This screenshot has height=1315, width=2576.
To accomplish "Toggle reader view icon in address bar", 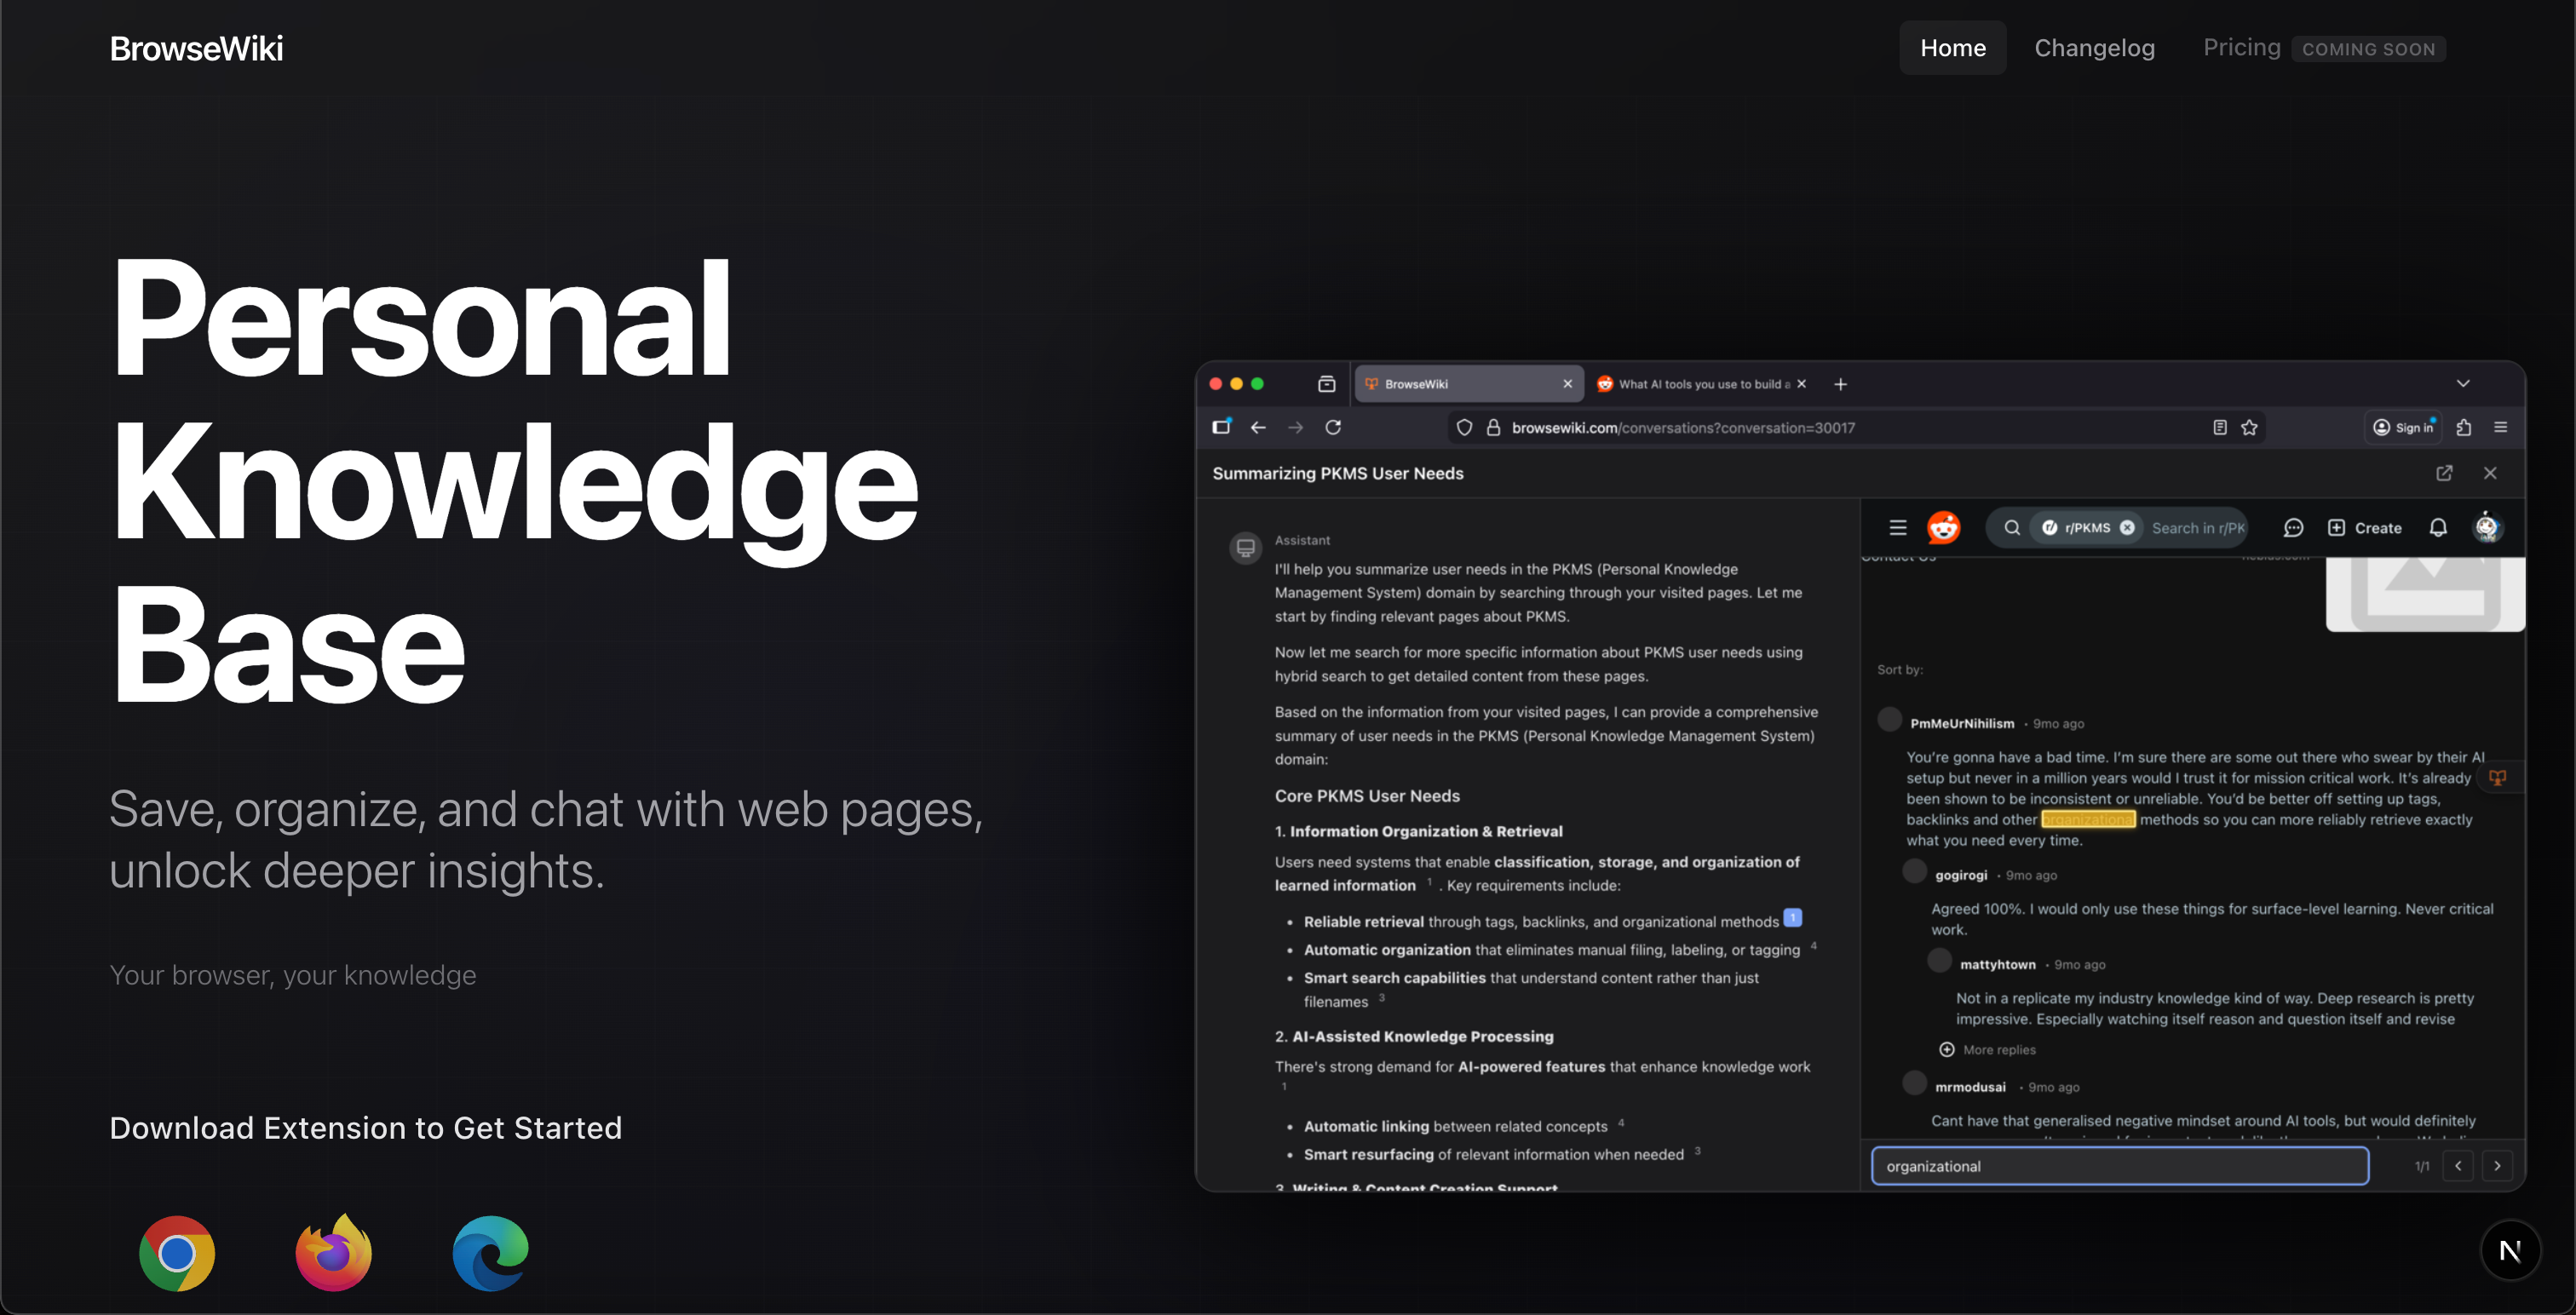I will 2220,427.
